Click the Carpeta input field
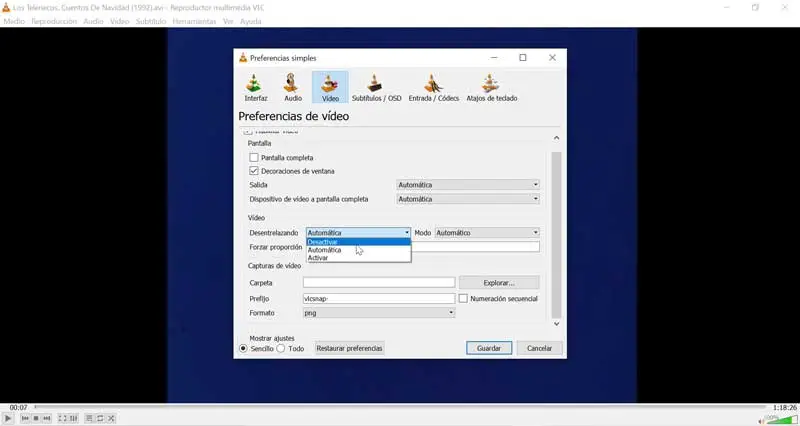 (x=379, y=283)
